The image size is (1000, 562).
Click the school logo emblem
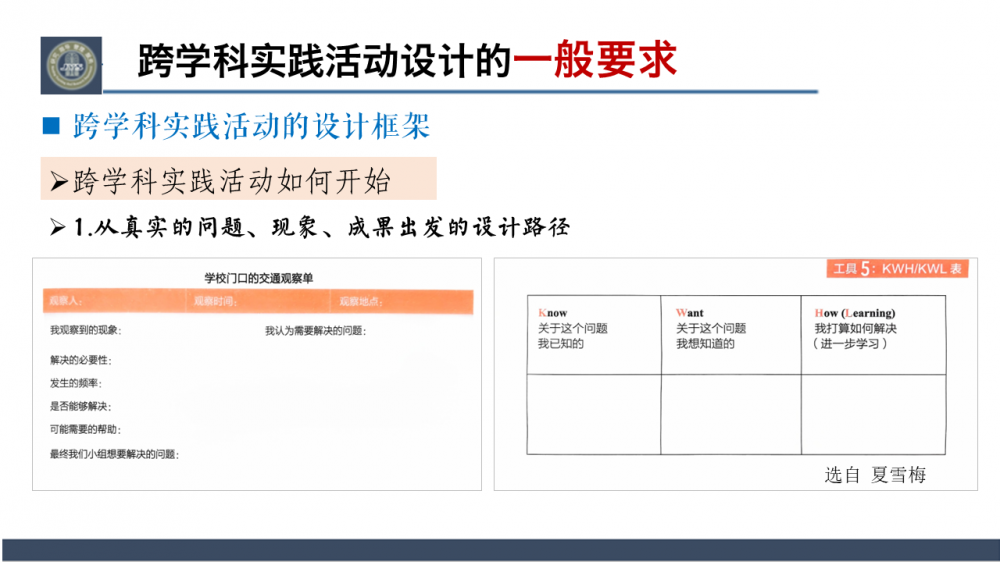[x=71, y=64]
